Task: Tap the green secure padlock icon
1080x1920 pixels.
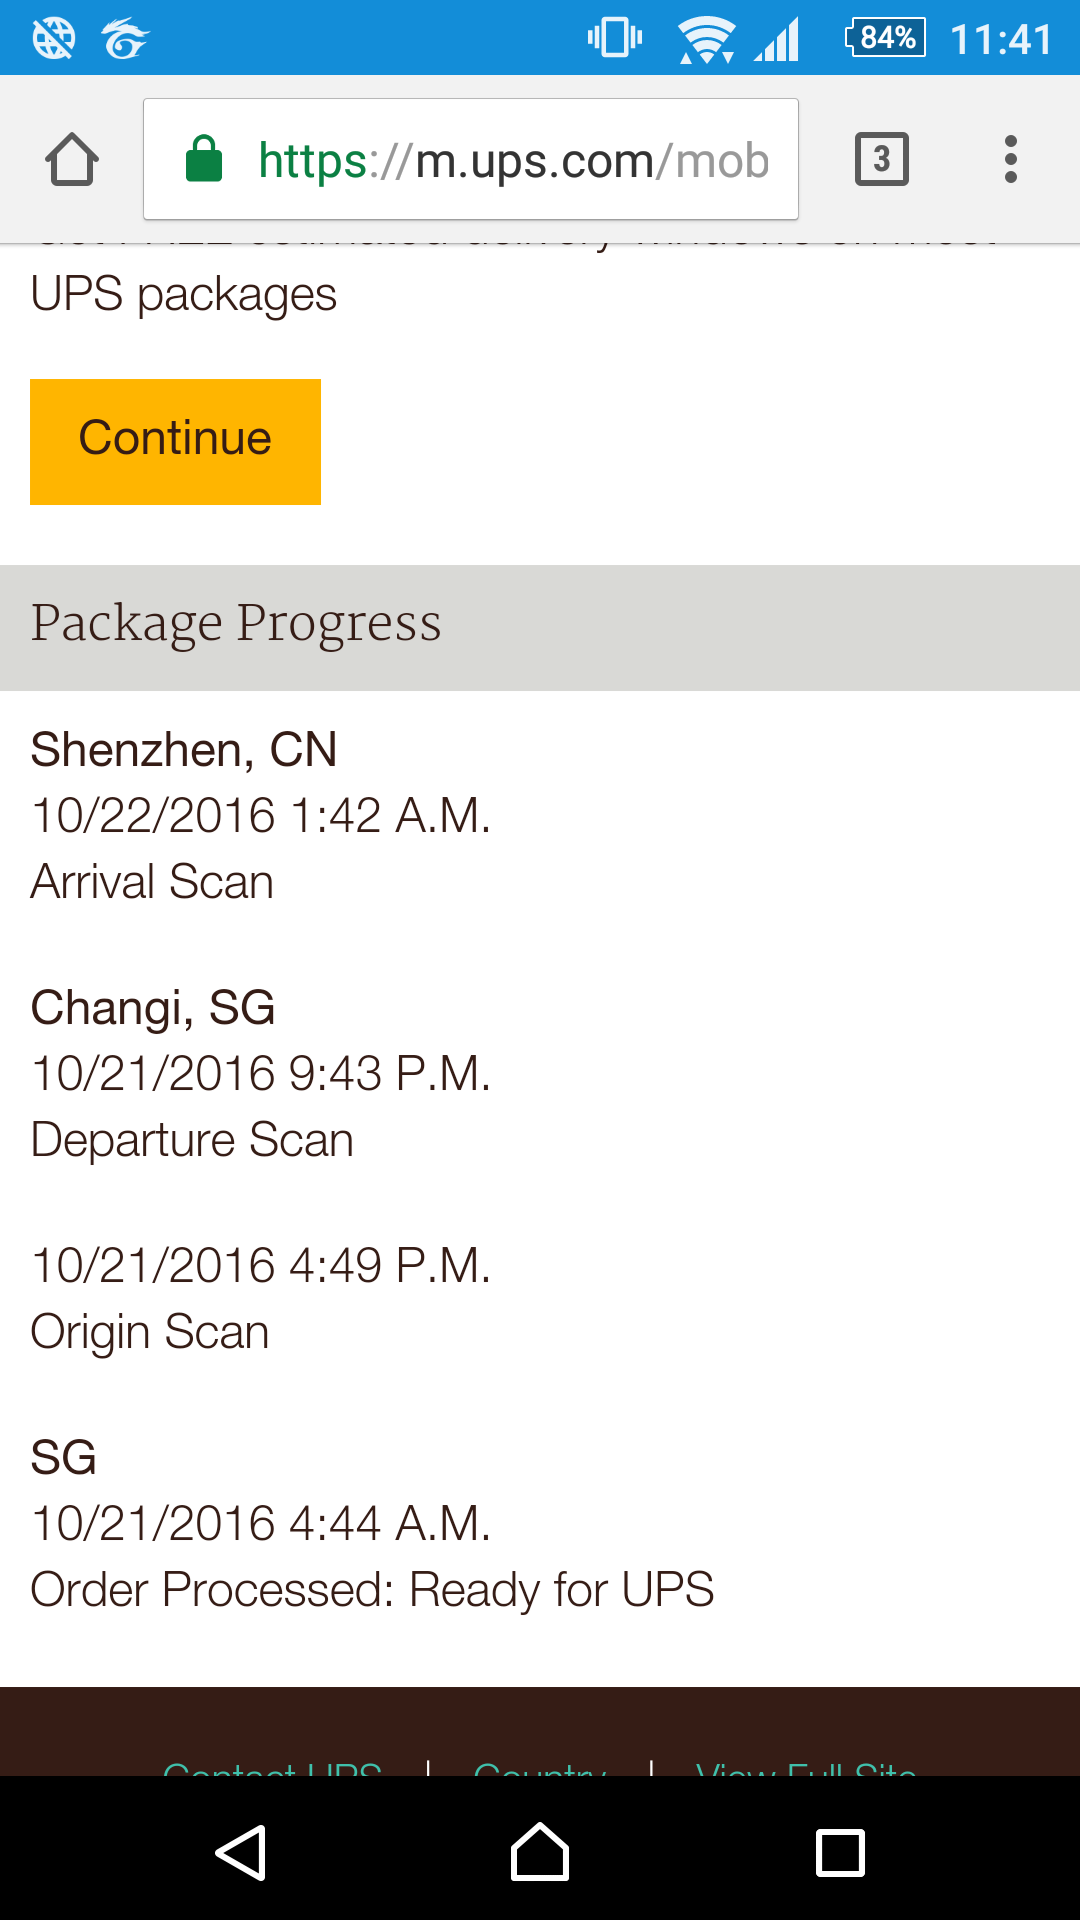Action: tap(204, 158)
